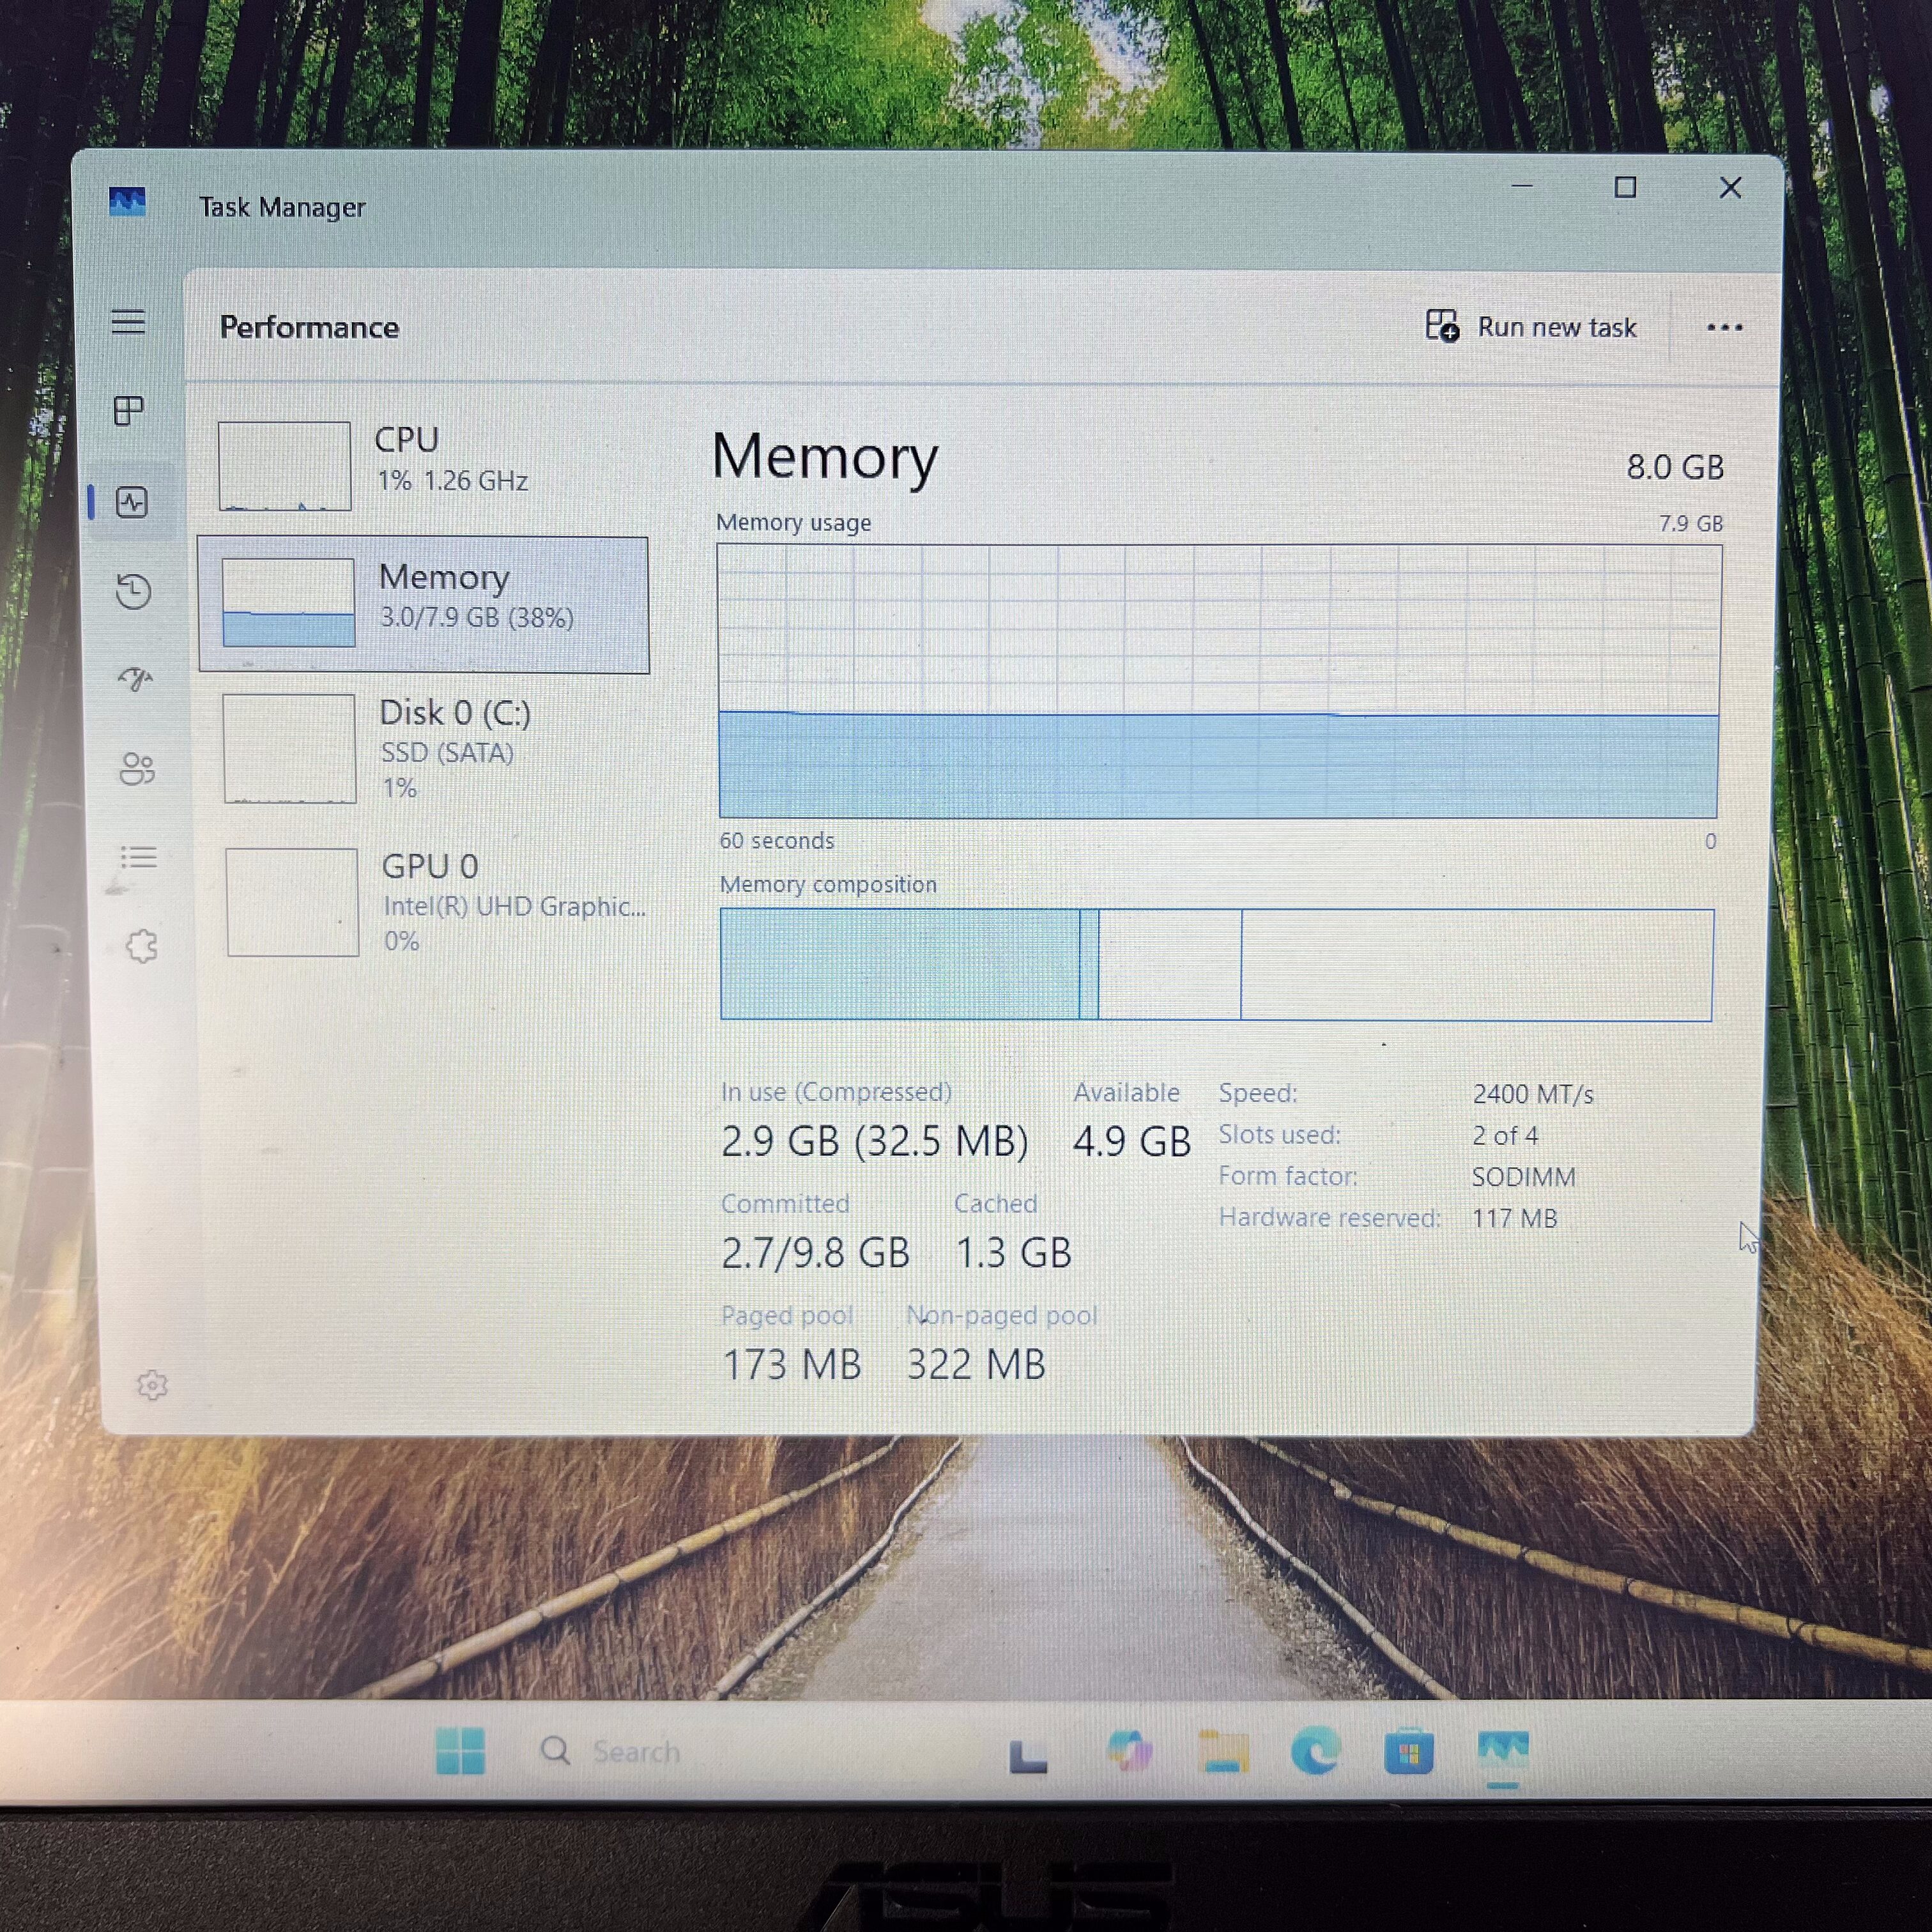Close the Task Manager window
The width and height of the screenshot is (1932, 1932).
coord(1730,188)
